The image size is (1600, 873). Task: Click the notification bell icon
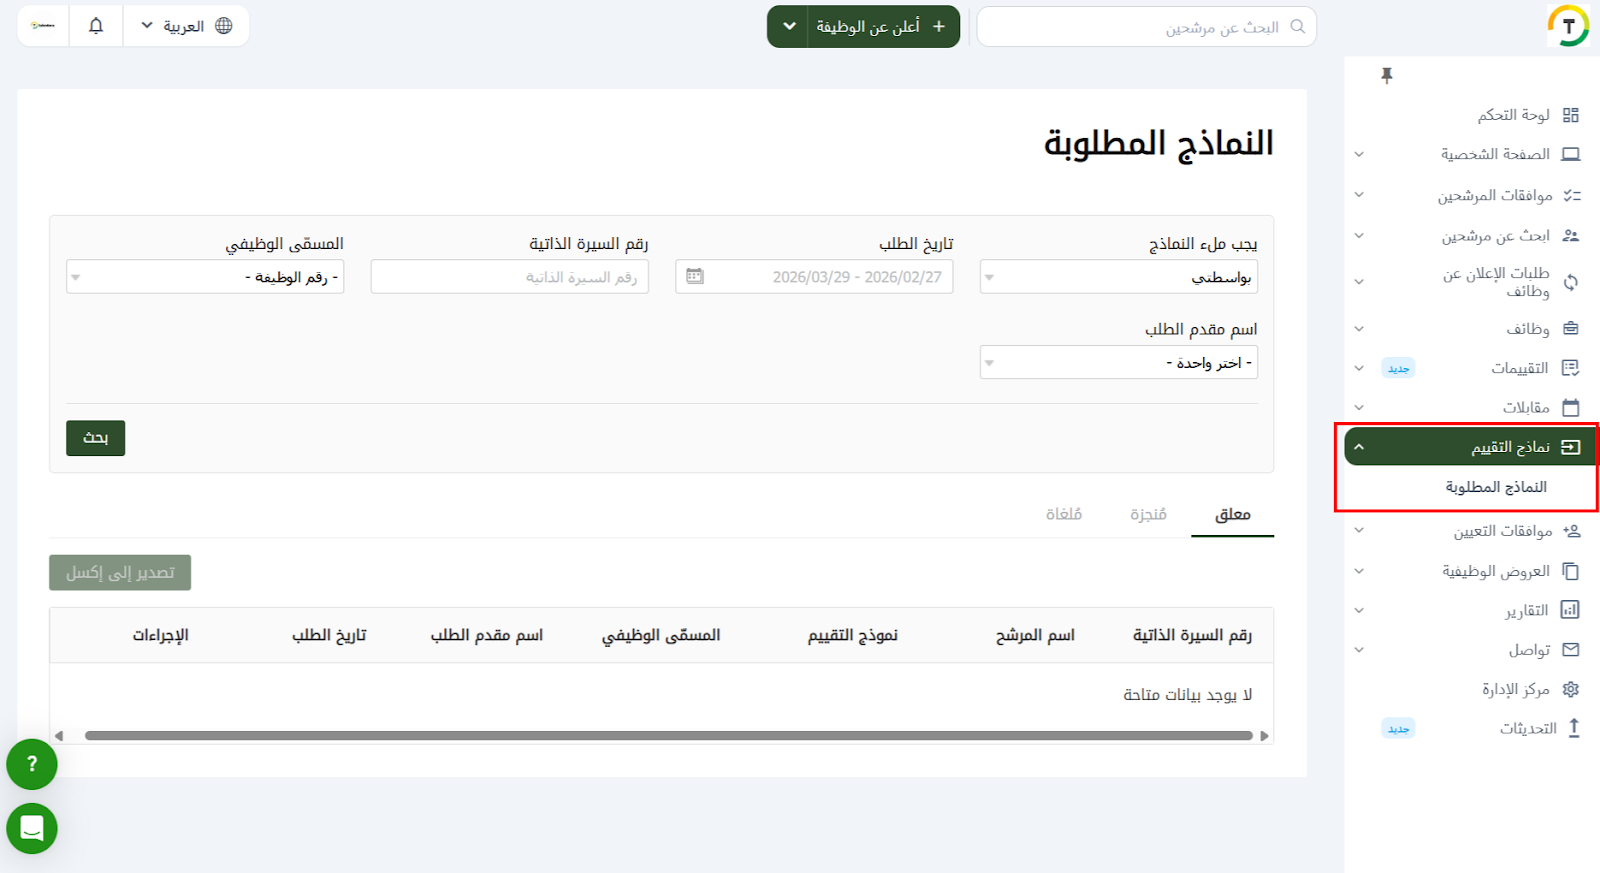pyautogui.click(x=96, y=26)
